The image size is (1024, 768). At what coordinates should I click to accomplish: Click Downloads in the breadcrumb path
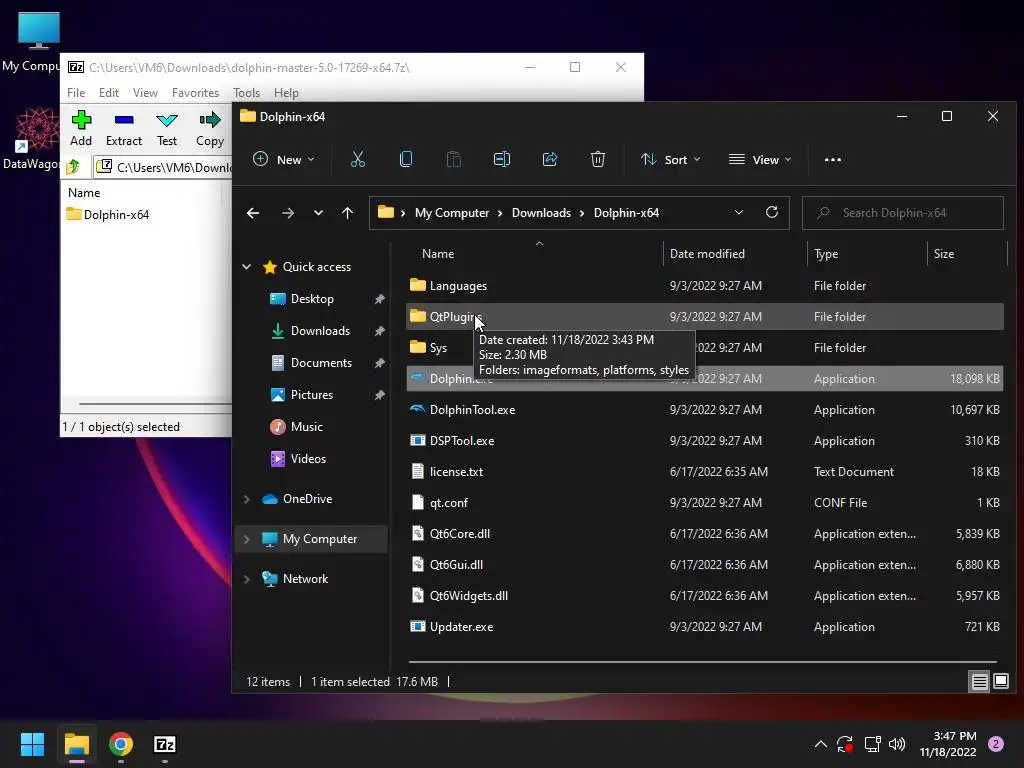pyautogui.click(x=541, y=213)
